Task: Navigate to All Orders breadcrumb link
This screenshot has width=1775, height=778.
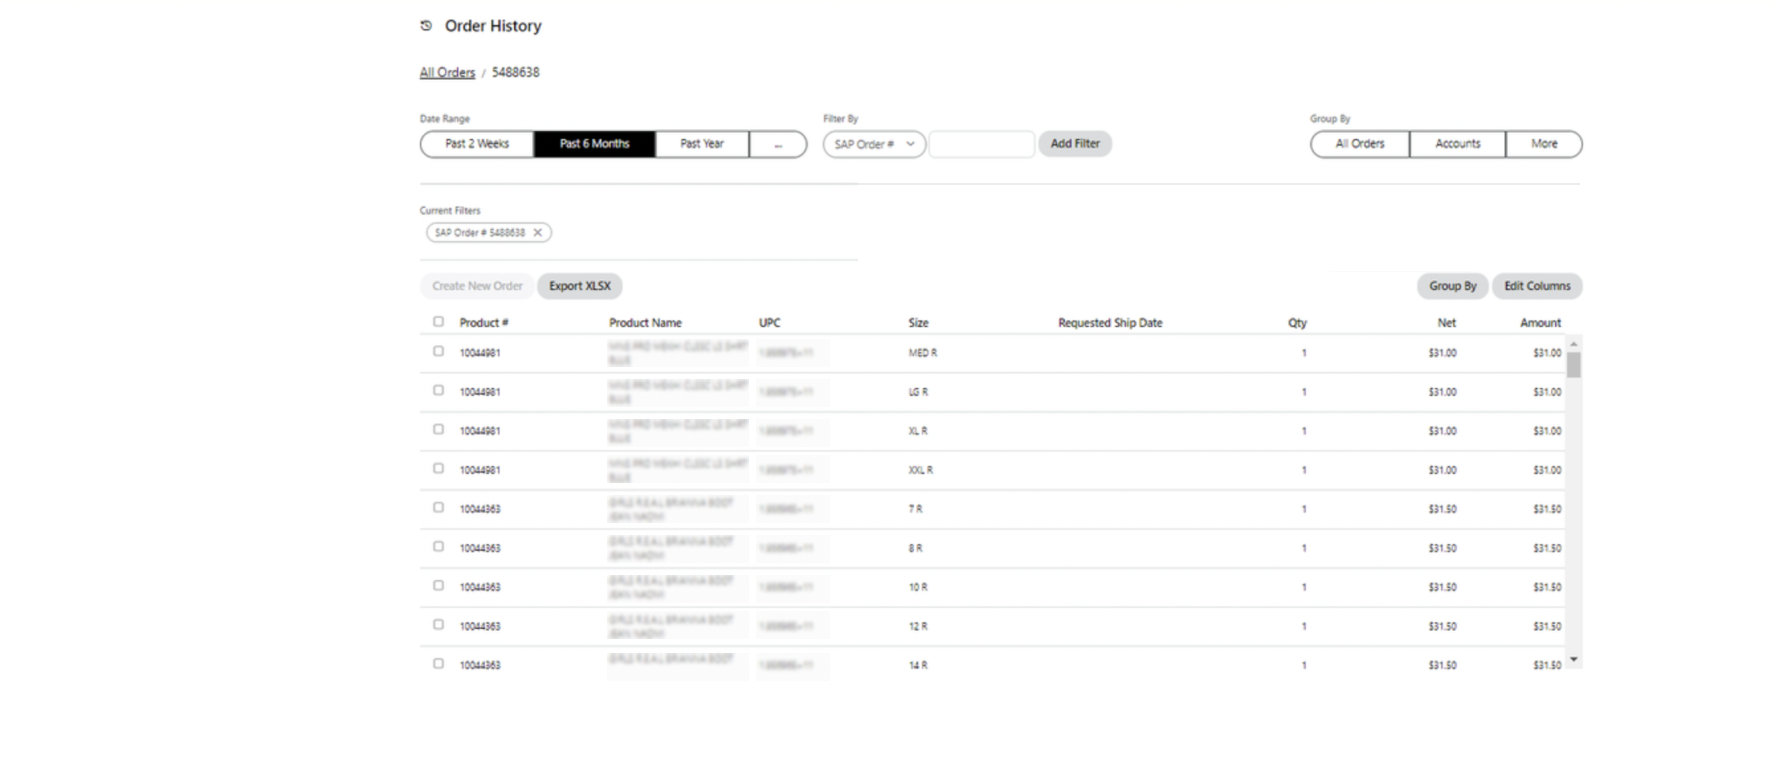Action: (x=447, y=73)
